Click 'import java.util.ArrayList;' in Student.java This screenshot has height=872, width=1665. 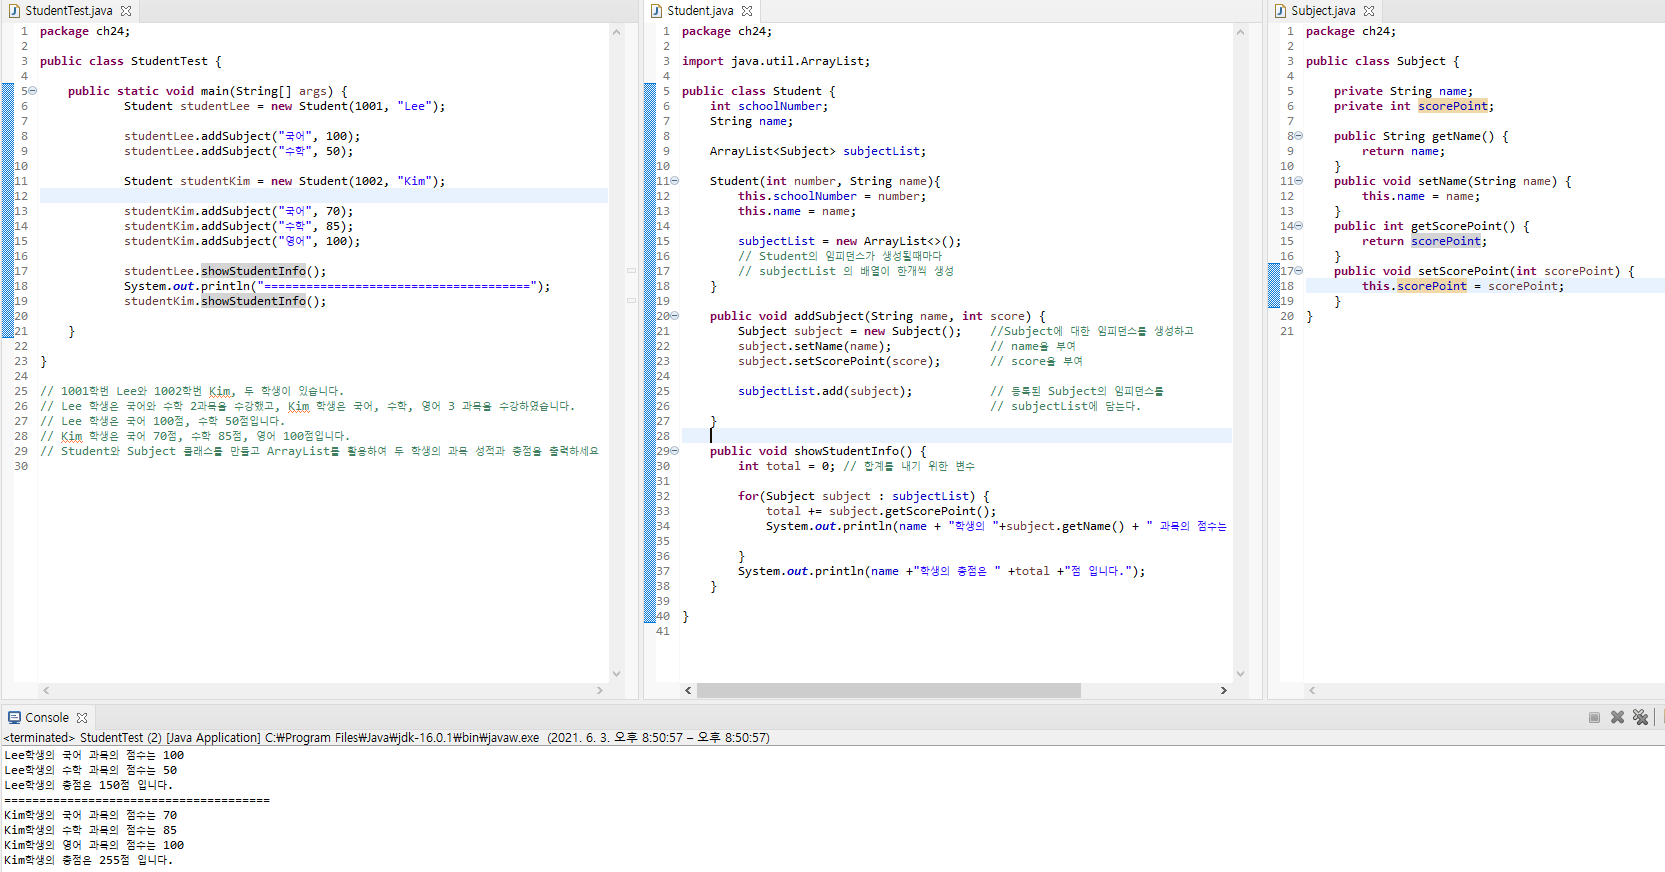[776, 61]
